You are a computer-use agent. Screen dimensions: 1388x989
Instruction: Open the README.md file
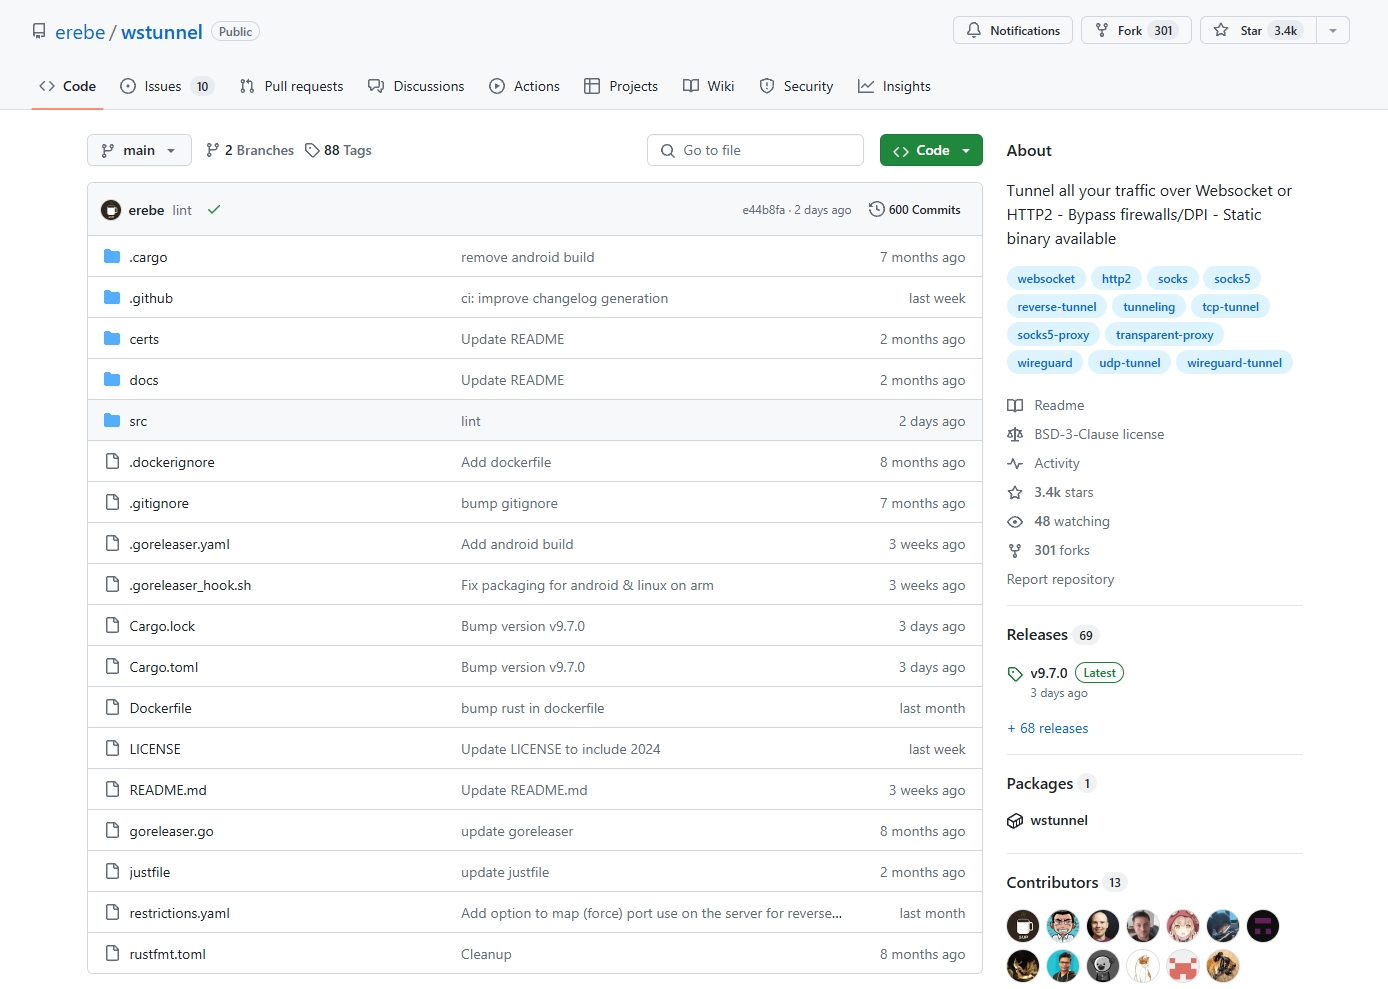[168, 790]
